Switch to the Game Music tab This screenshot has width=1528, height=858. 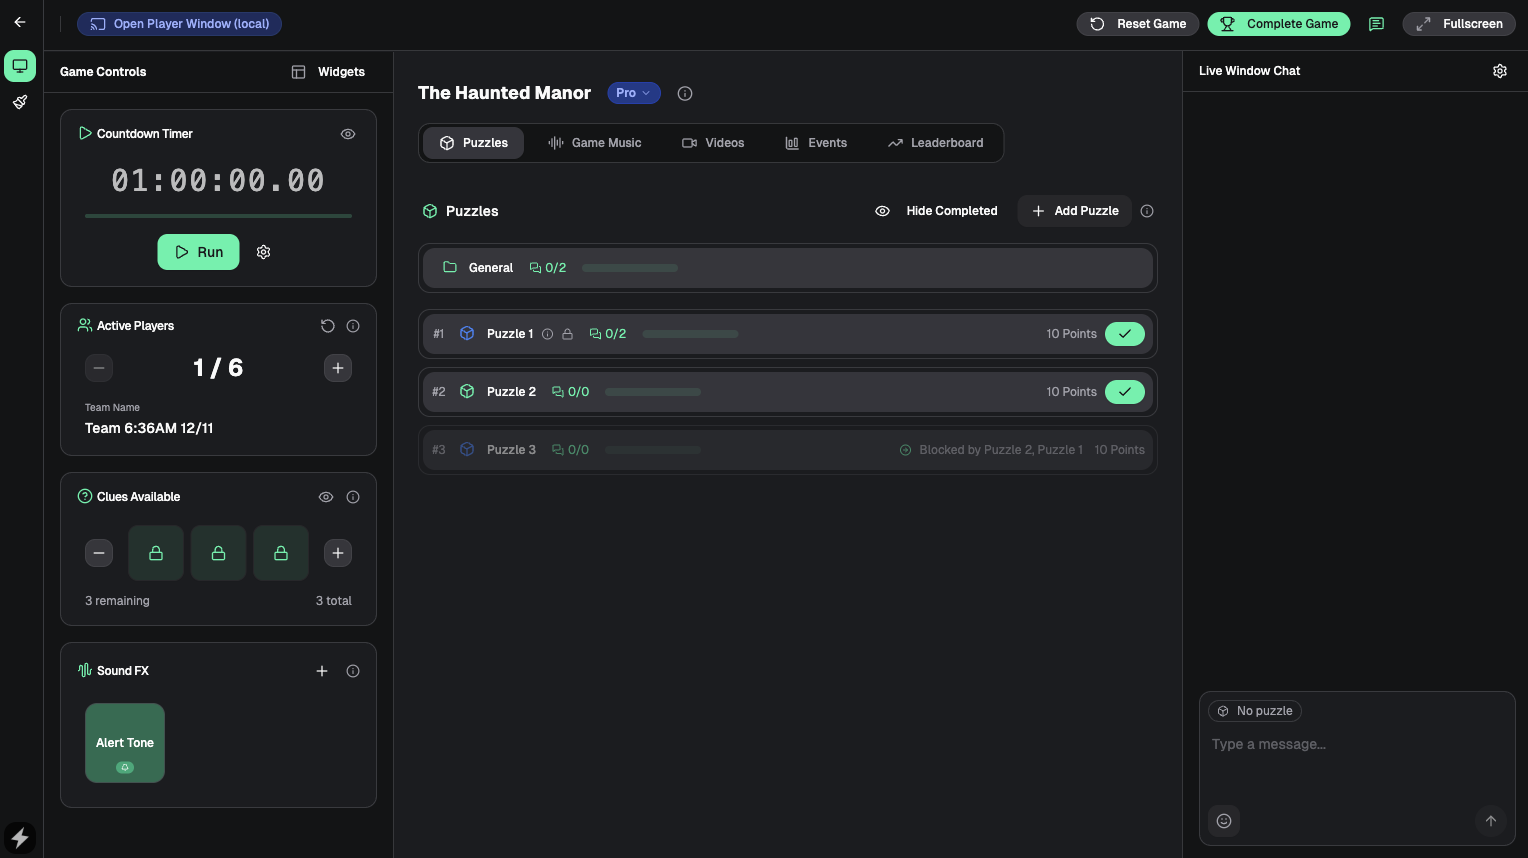coord(595,143)
